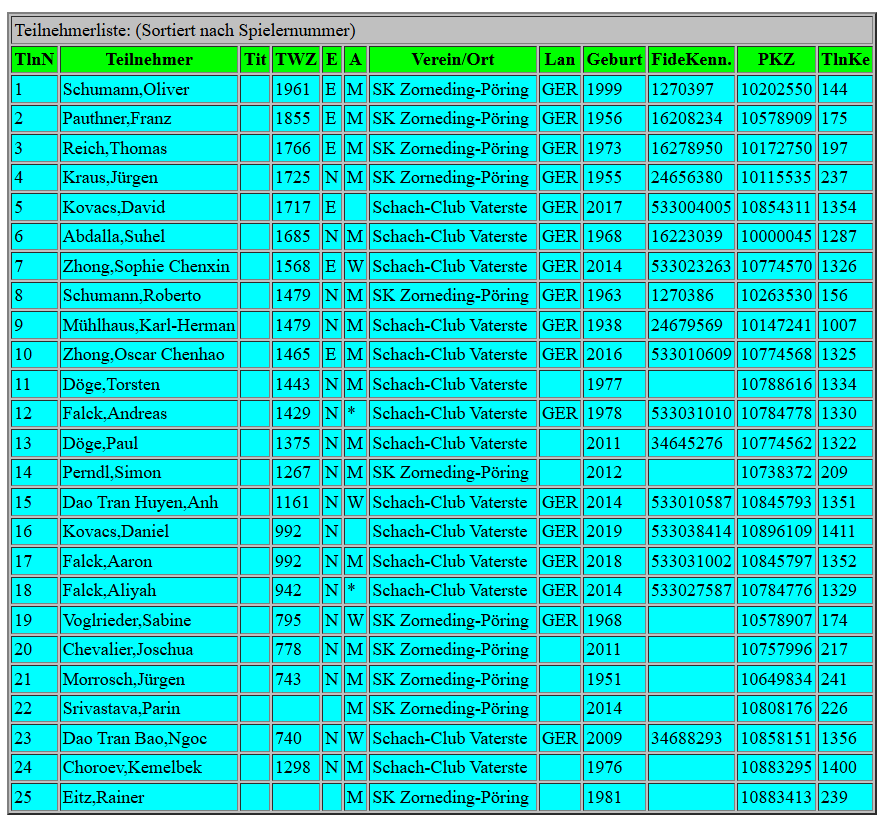Image resolution: width=887 pixels, height=817 pixels.
Task: Click Choroev,Kemelbek name cell
Action: pyautogui.click(x=130, y=768)
